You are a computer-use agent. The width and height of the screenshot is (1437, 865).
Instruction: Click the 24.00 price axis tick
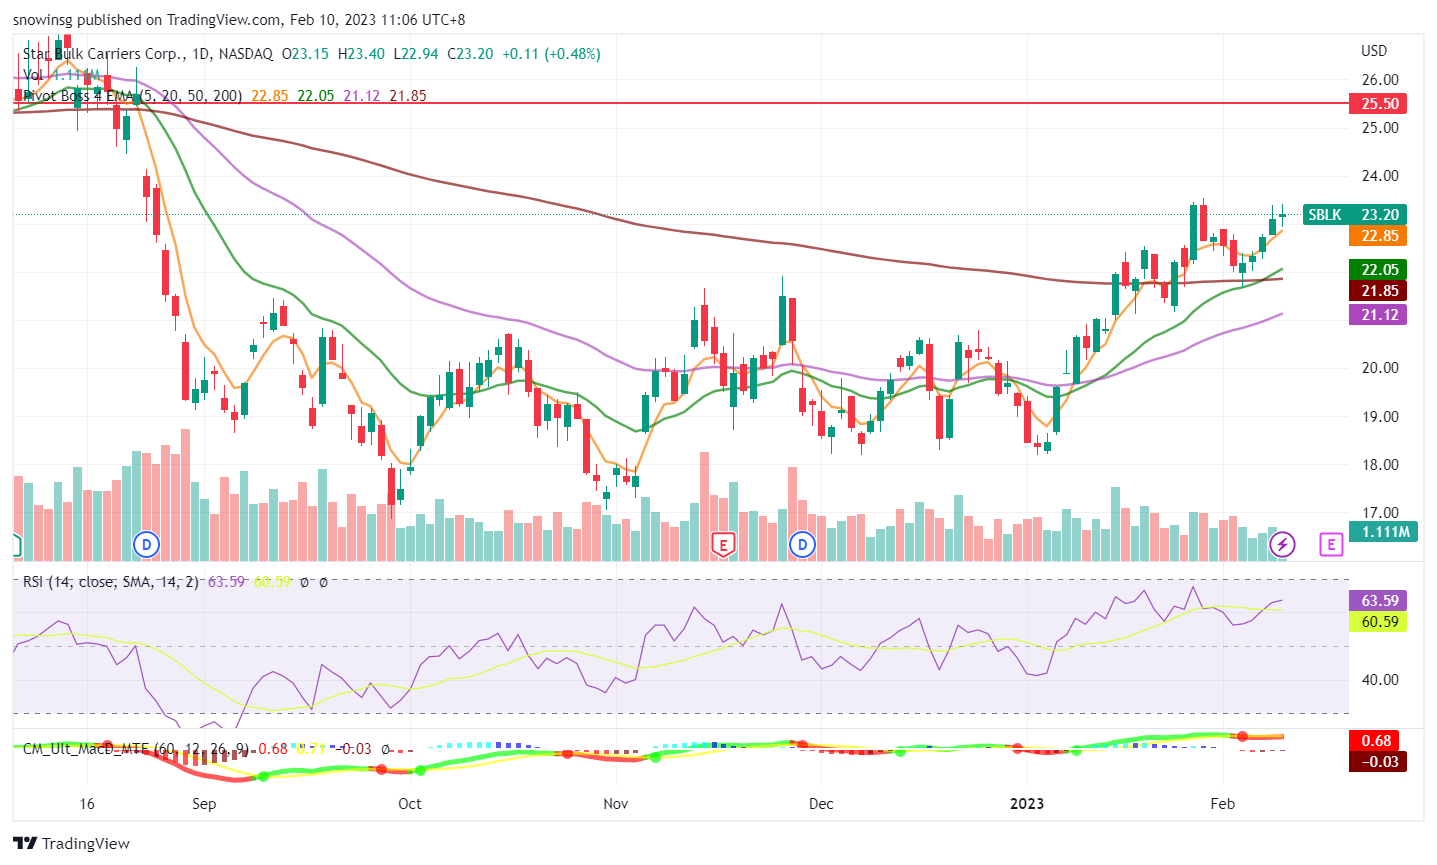point(1380,176)
